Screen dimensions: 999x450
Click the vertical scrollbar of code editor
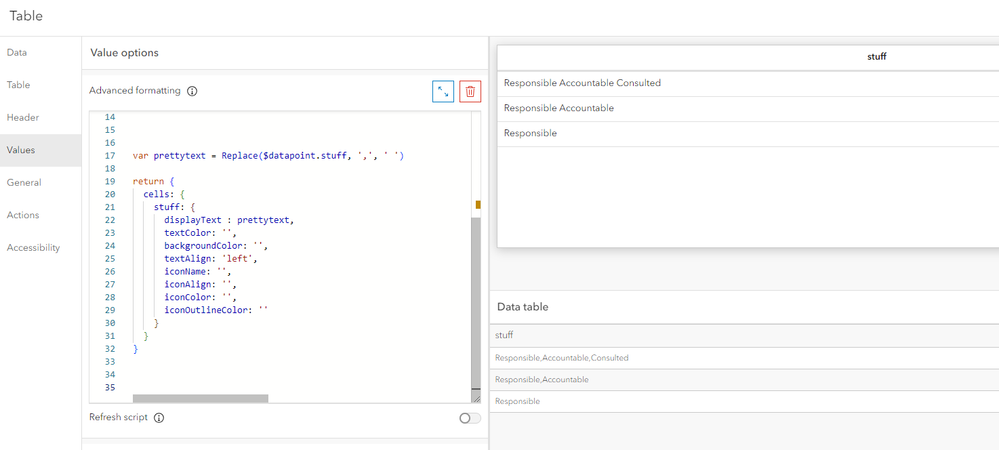[476, 300]
